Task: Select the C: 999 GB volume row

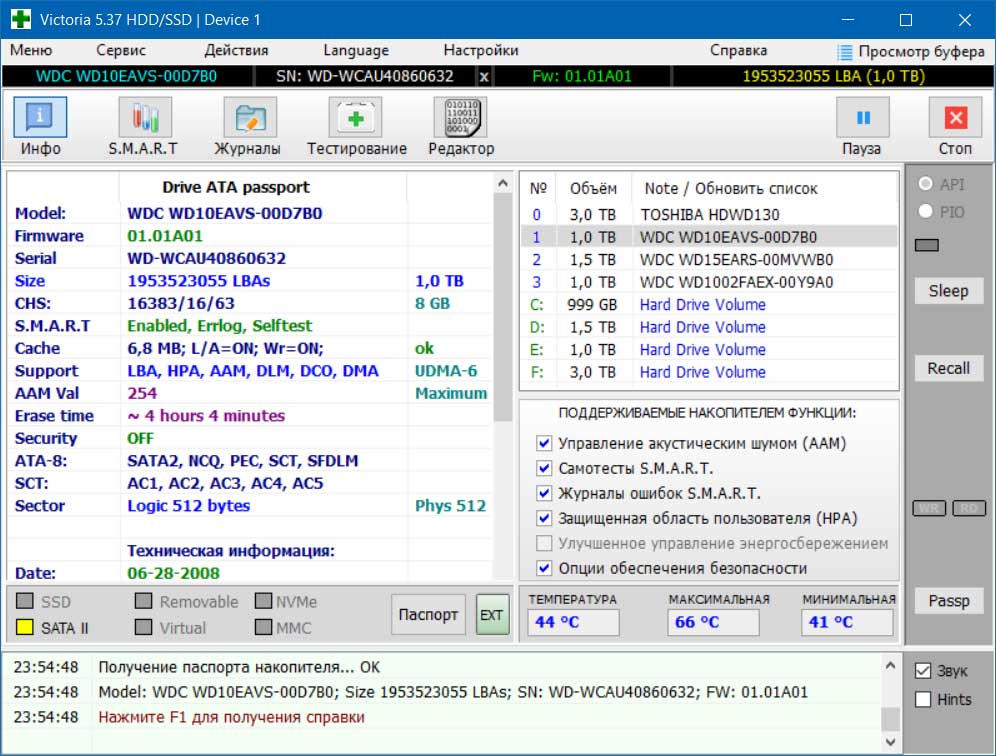Action: pyautogui.click(x=709, y=305)
